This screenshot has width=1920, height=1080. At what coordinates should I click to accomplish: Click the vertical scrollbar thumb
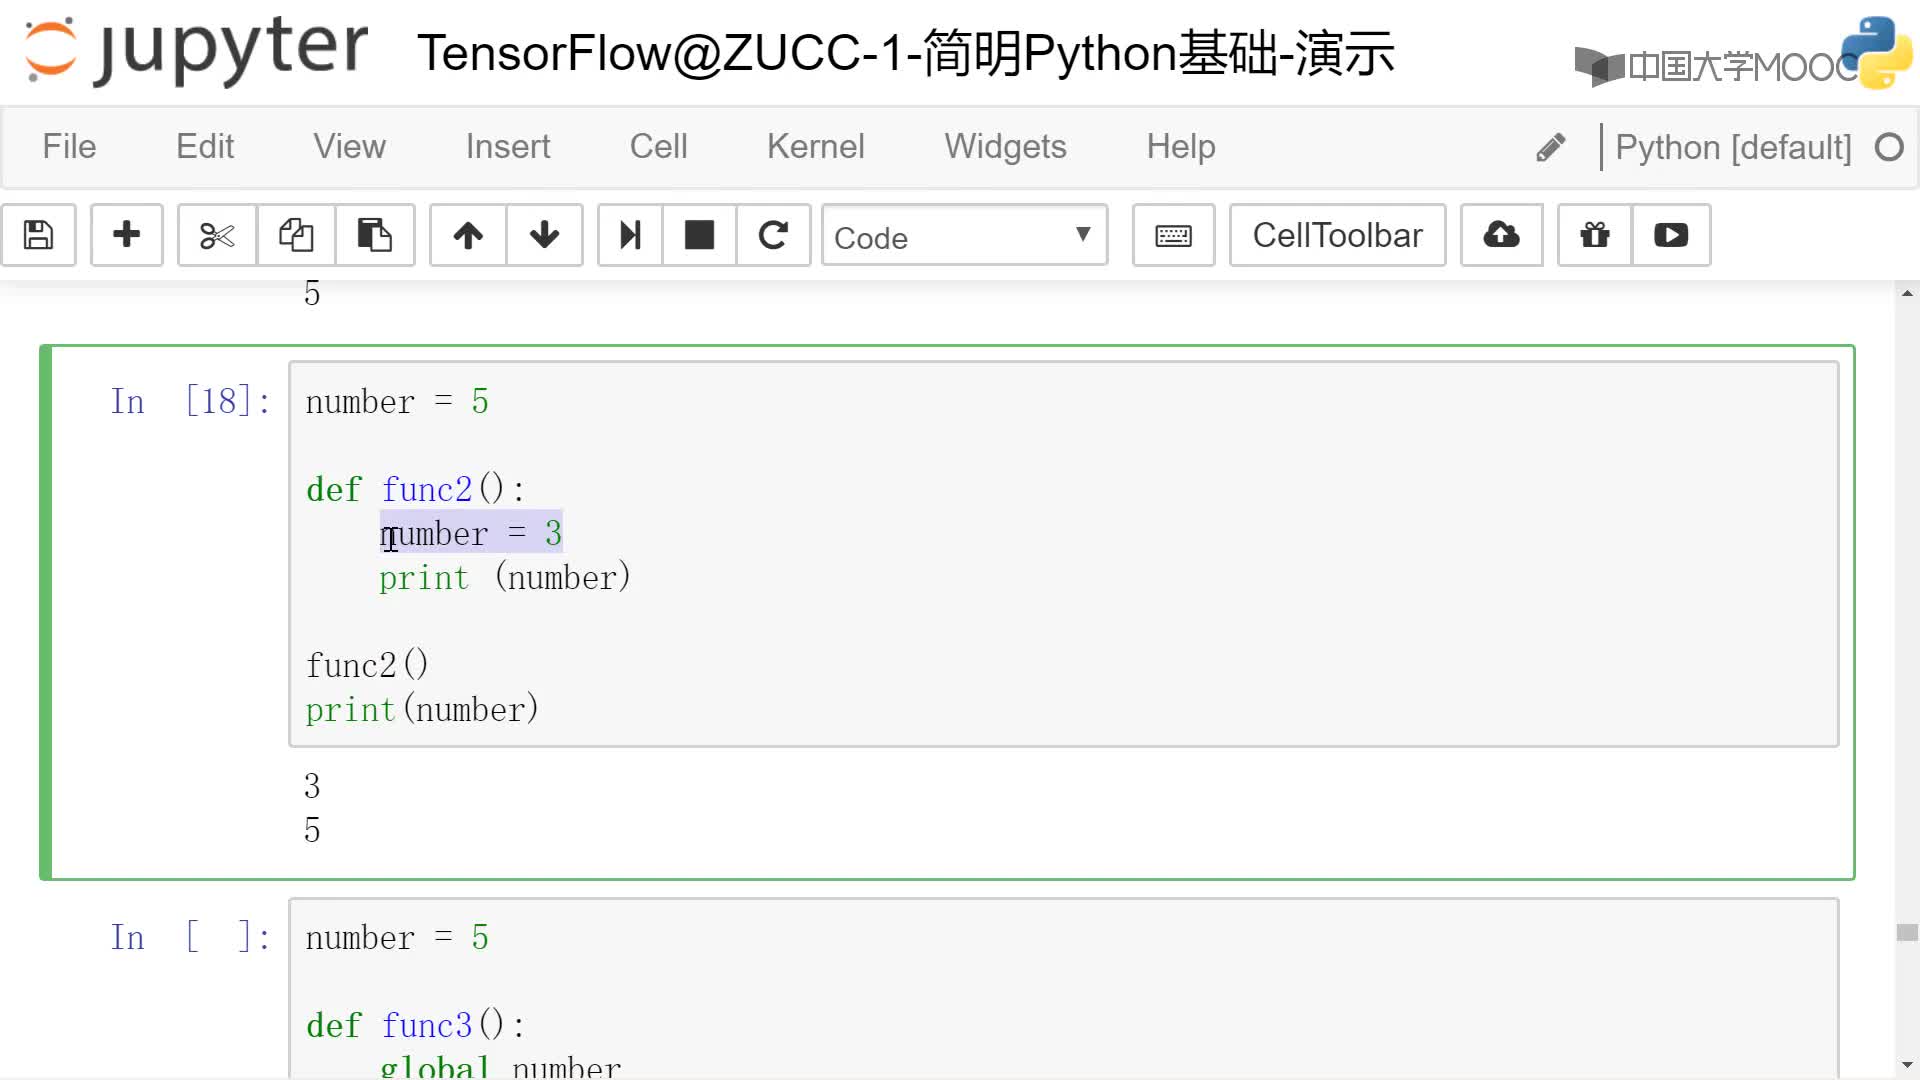pos(1907,932)
